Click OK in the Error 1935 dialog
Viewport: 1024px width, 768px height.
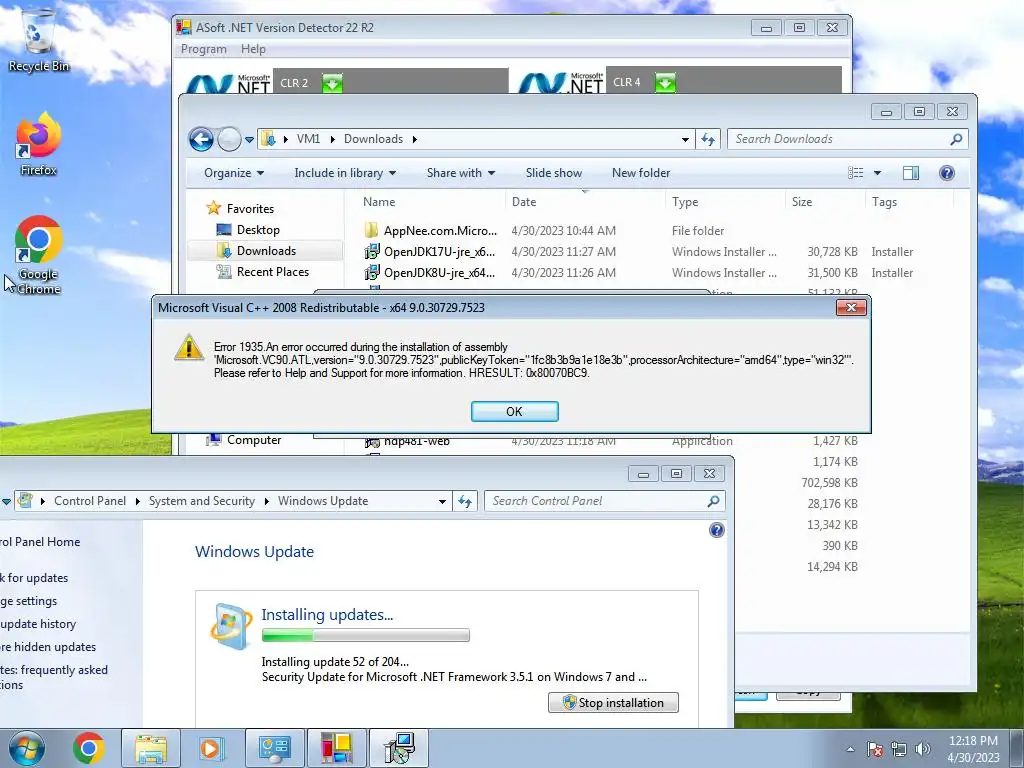[515, 411]
